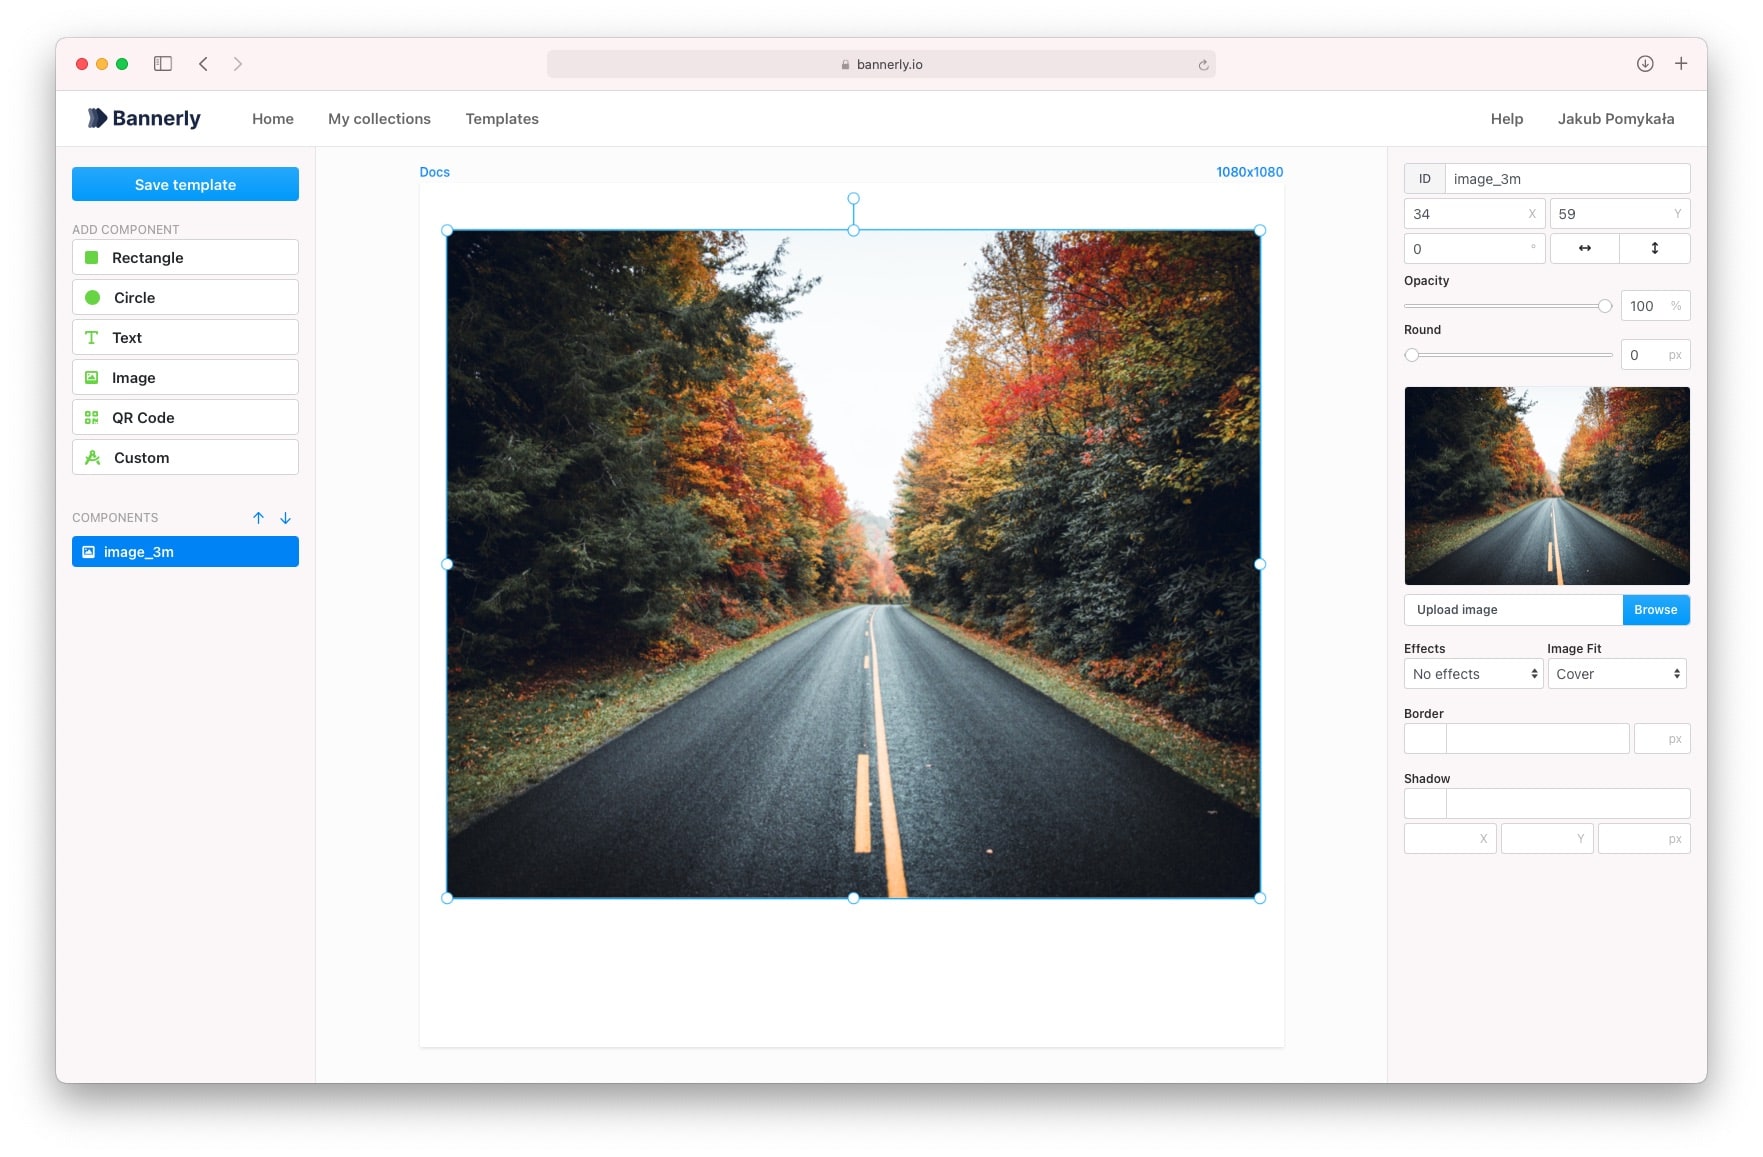
Task: Edit the Shadow Y offset field
Action: (1547, 839)
